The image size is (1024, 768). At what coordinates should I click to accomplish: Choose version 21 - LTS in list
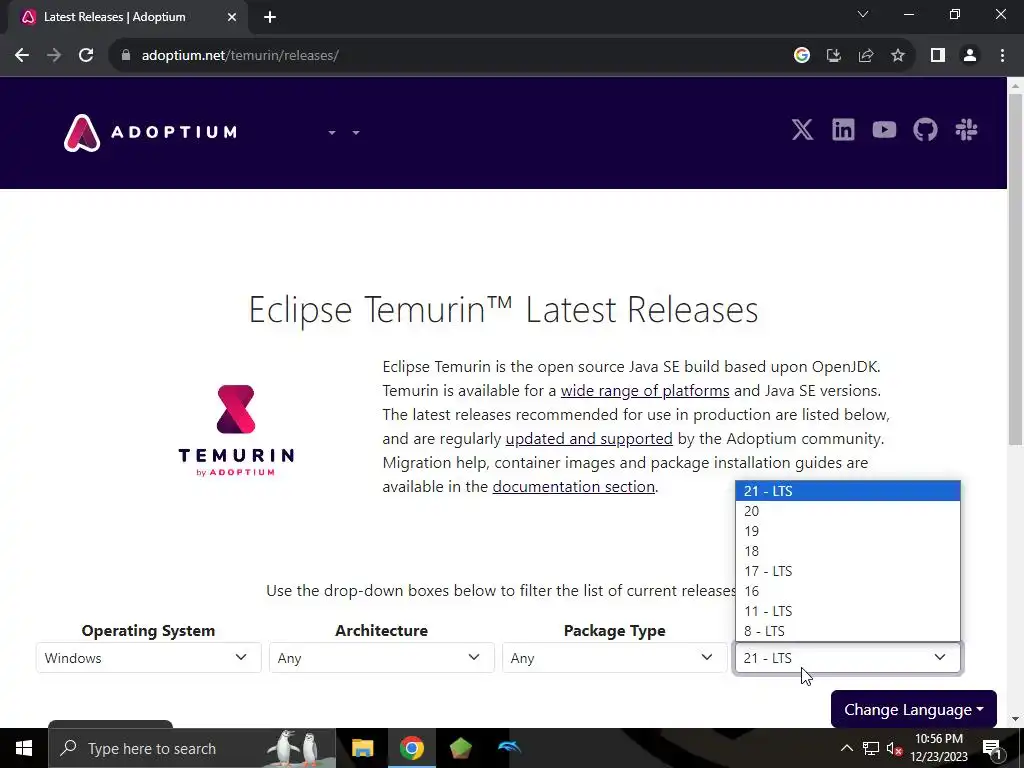pos(848,491)
